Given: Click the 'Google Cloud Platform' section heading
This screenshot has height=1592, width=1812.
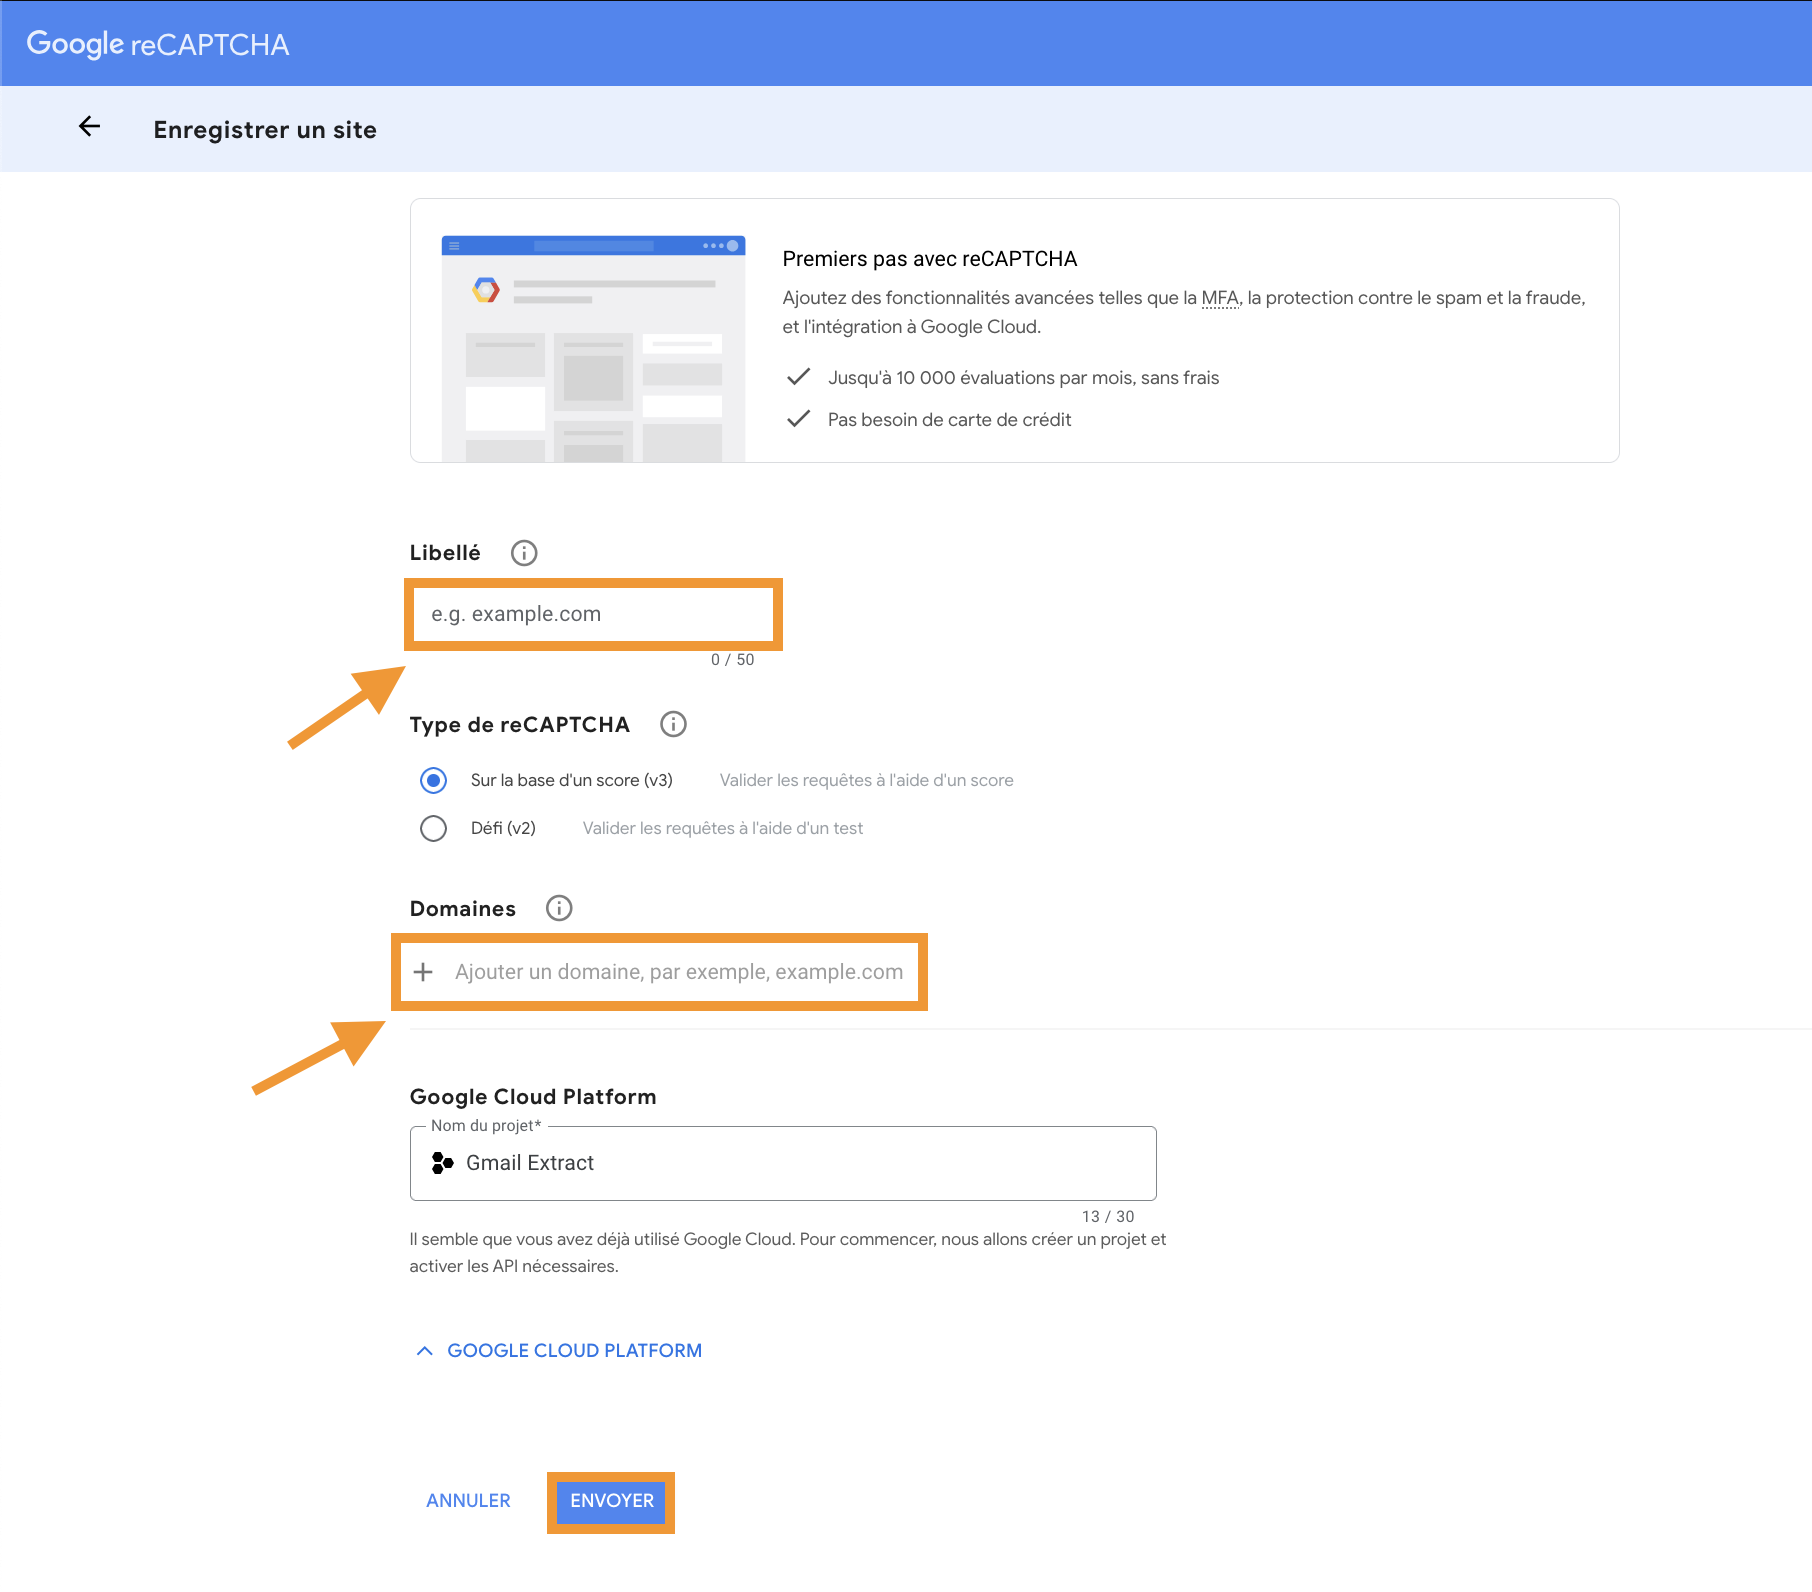Looking at the screenshot, I should click(533, 1097).
